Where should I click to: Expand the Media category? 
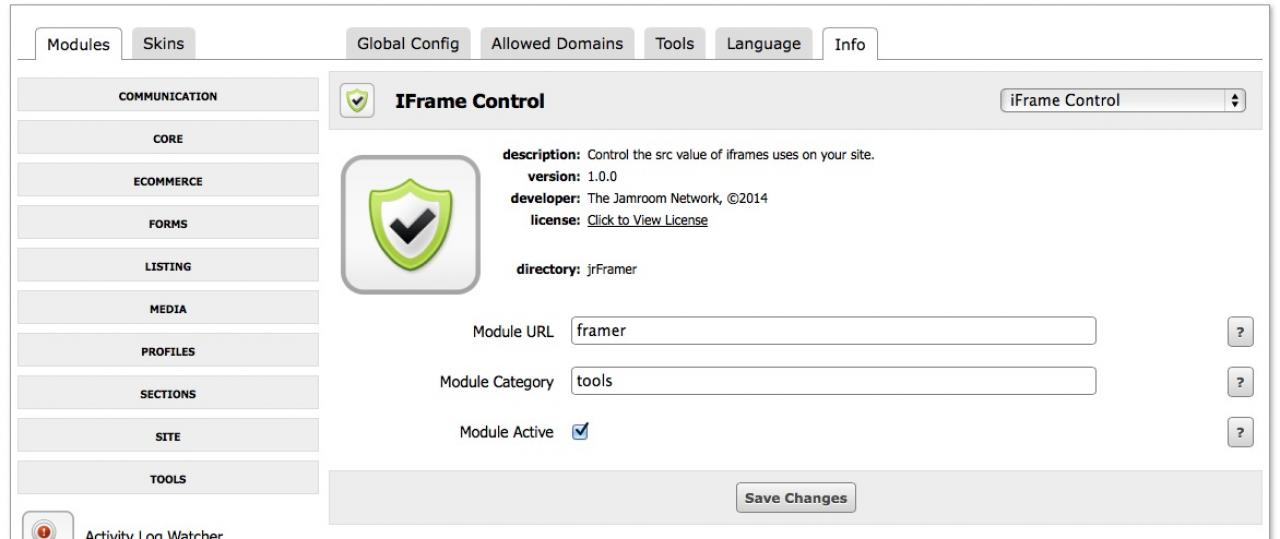pos(168,309)
